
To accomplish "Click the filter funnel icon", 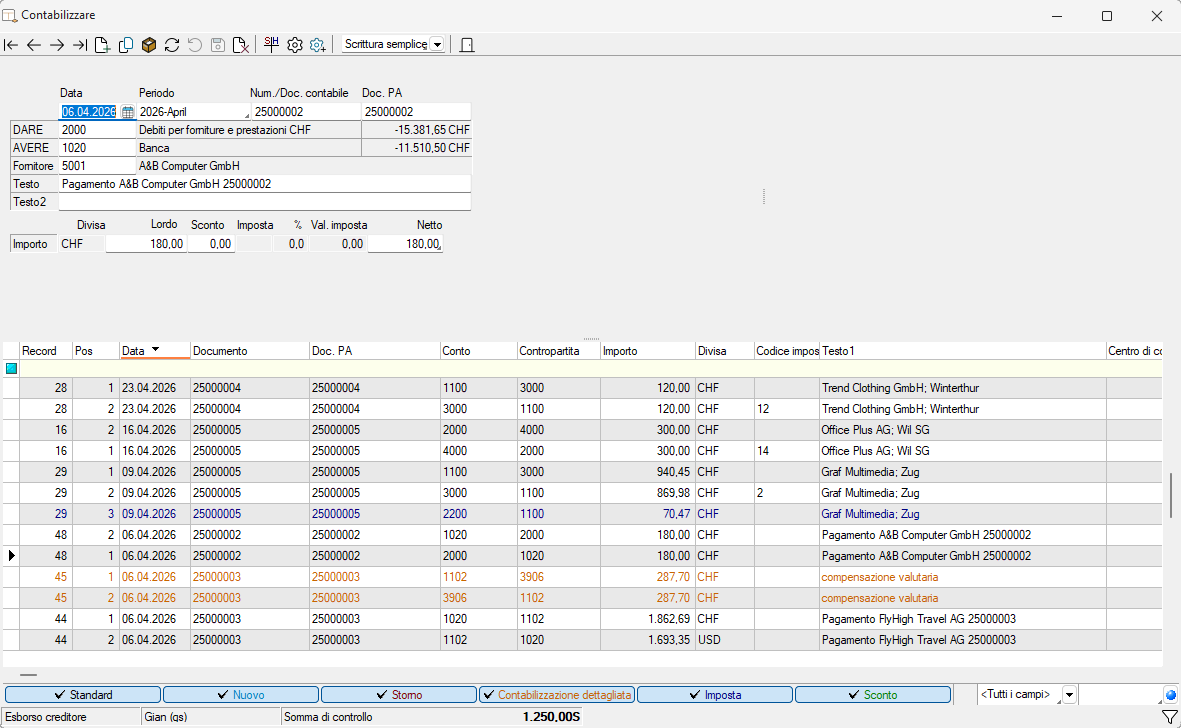I will [1168, 717].
